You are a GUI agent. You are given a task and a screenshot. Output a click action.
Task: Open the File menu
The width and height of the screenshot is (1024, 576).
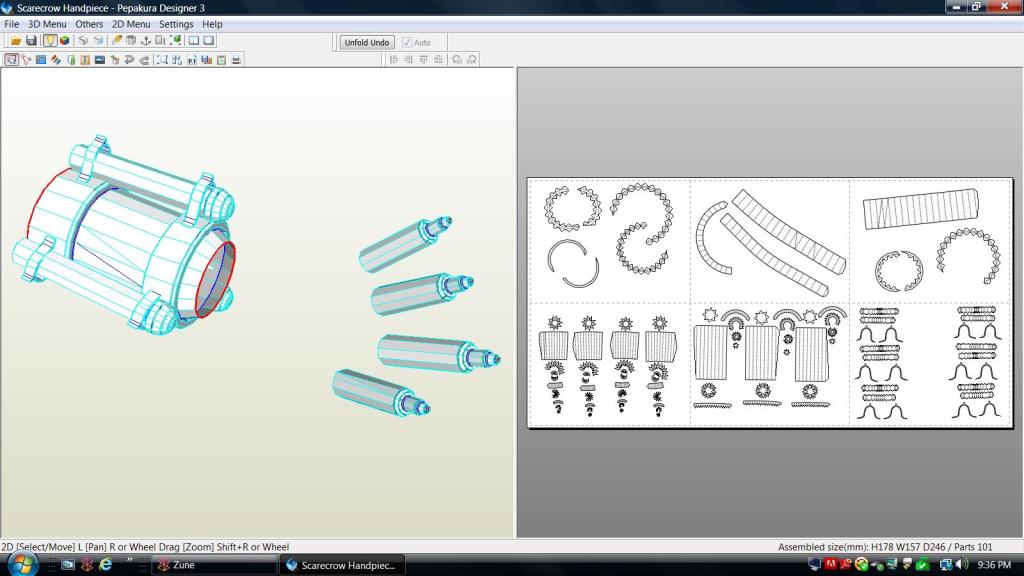pyautogui.click(x=12, y=24)
